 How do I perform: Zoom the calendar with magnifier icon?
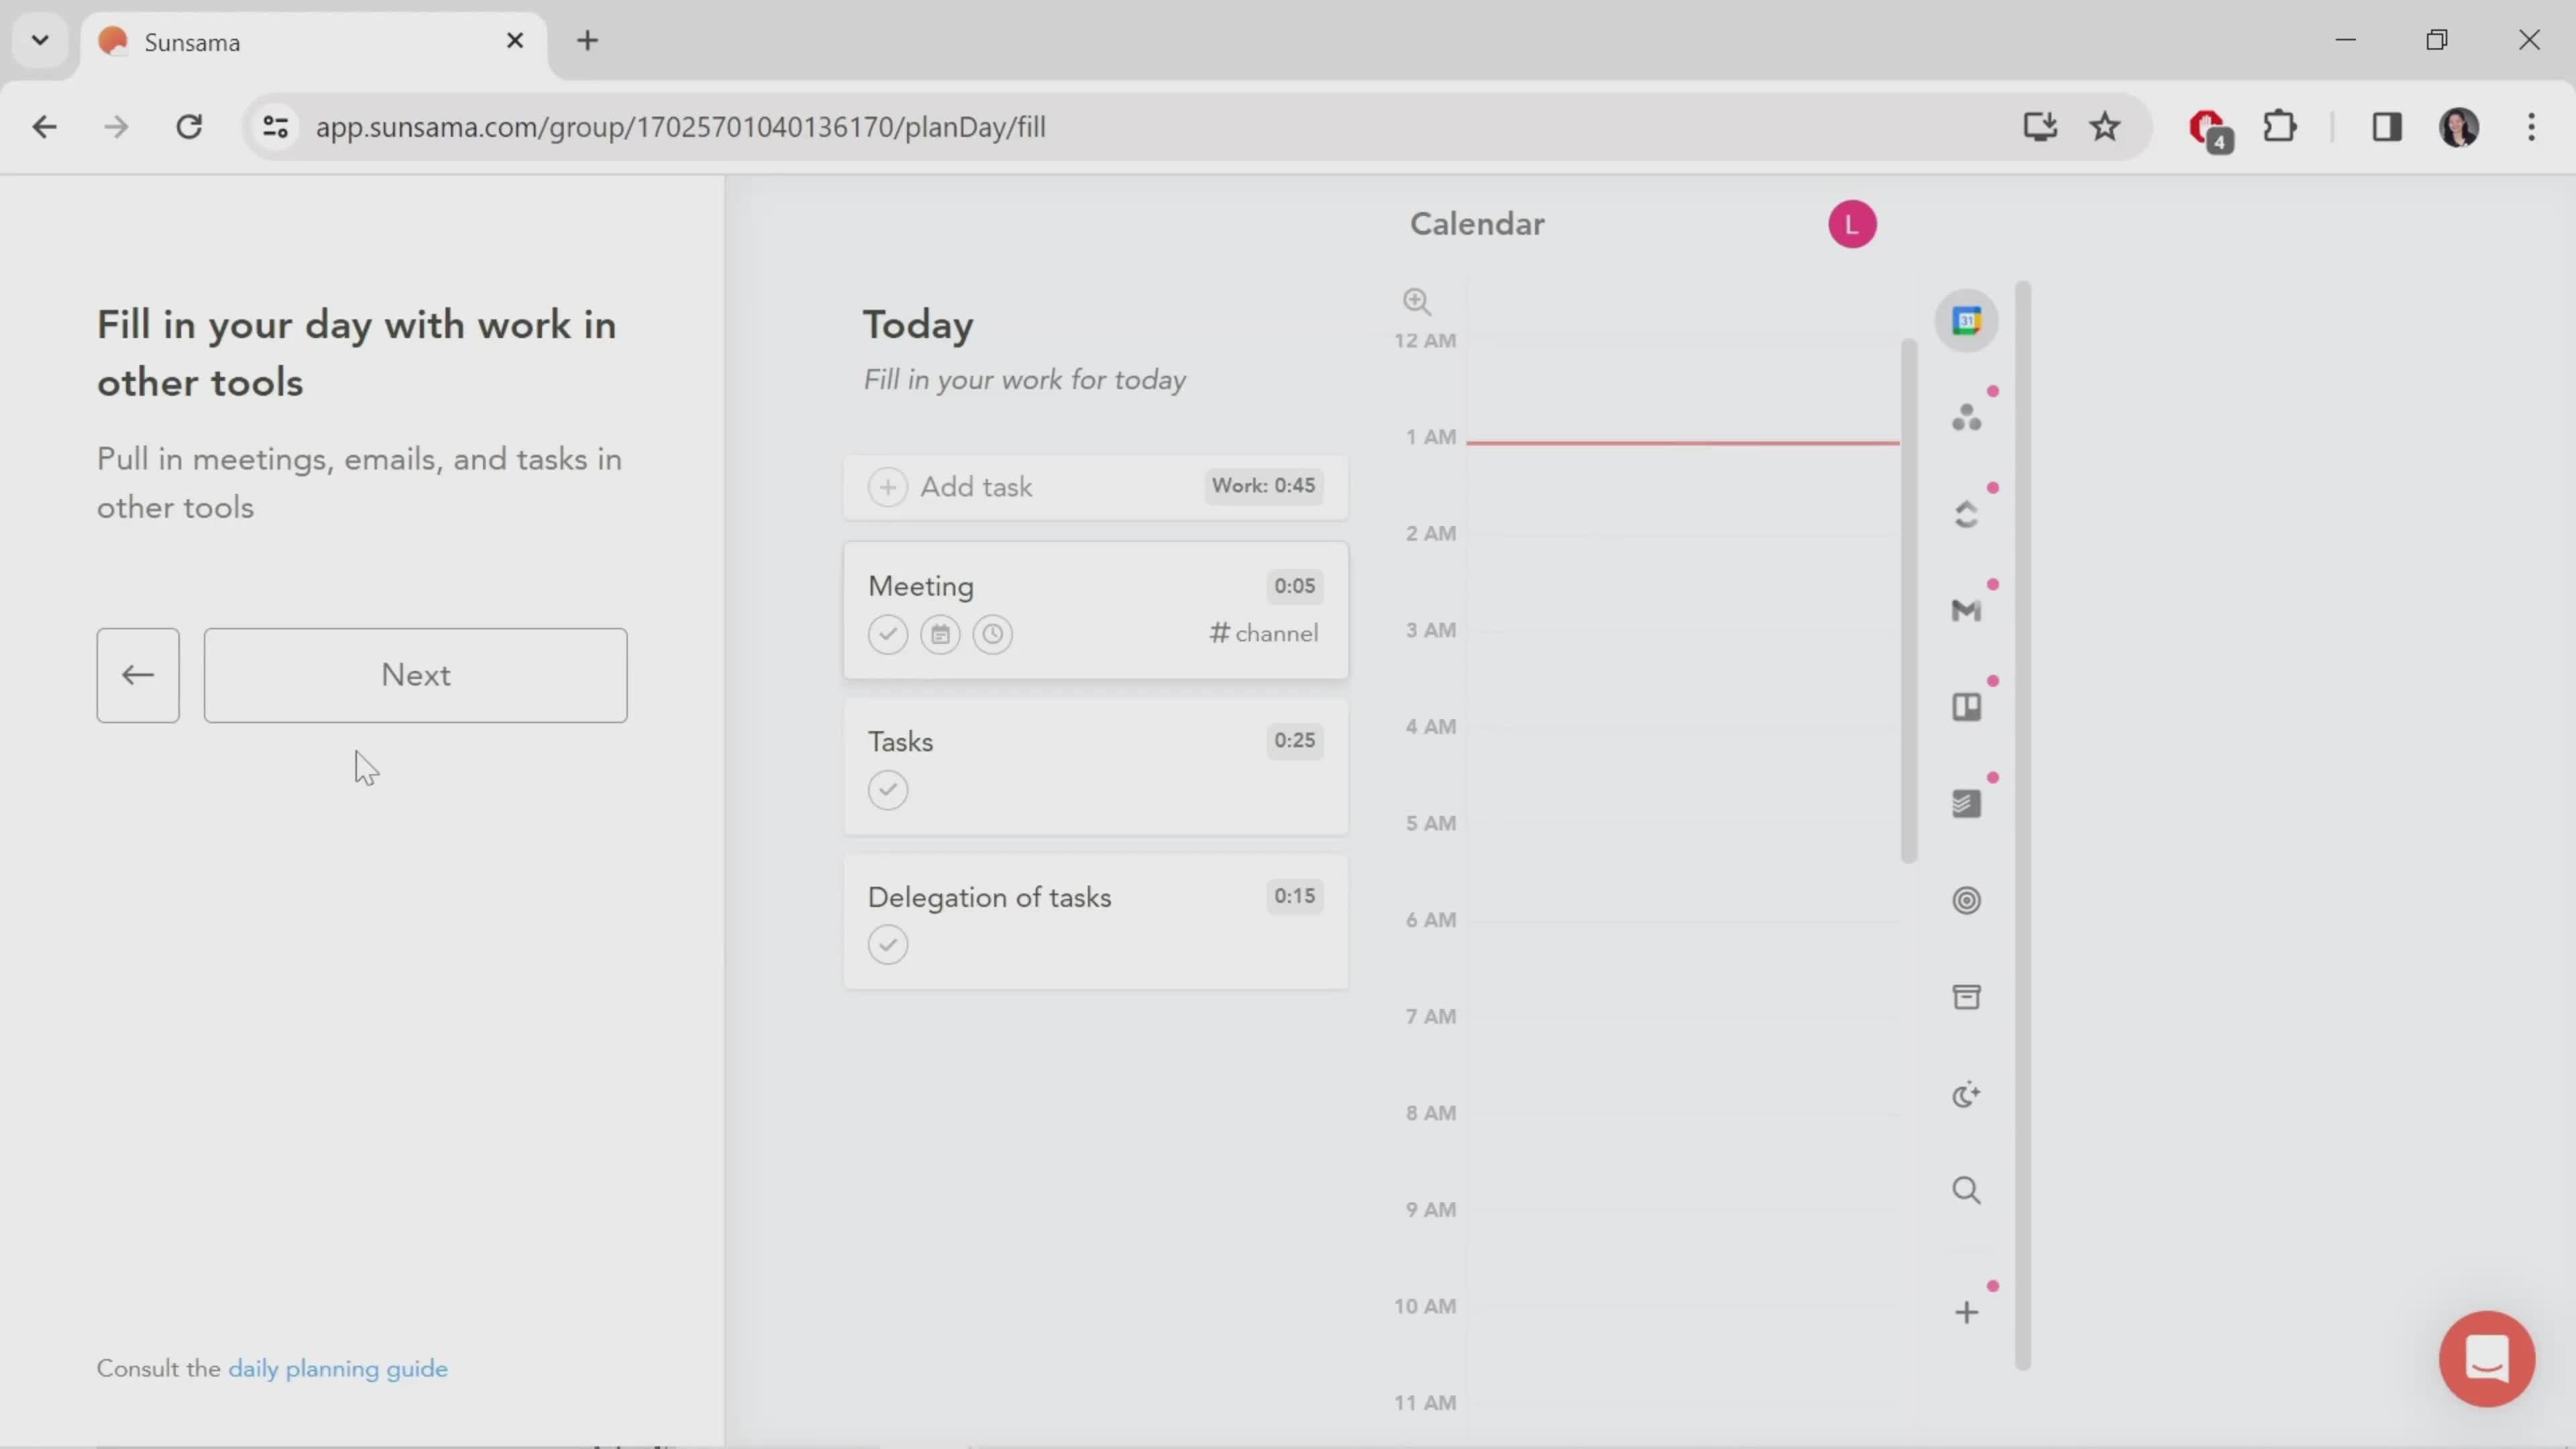click(1416, 301)
